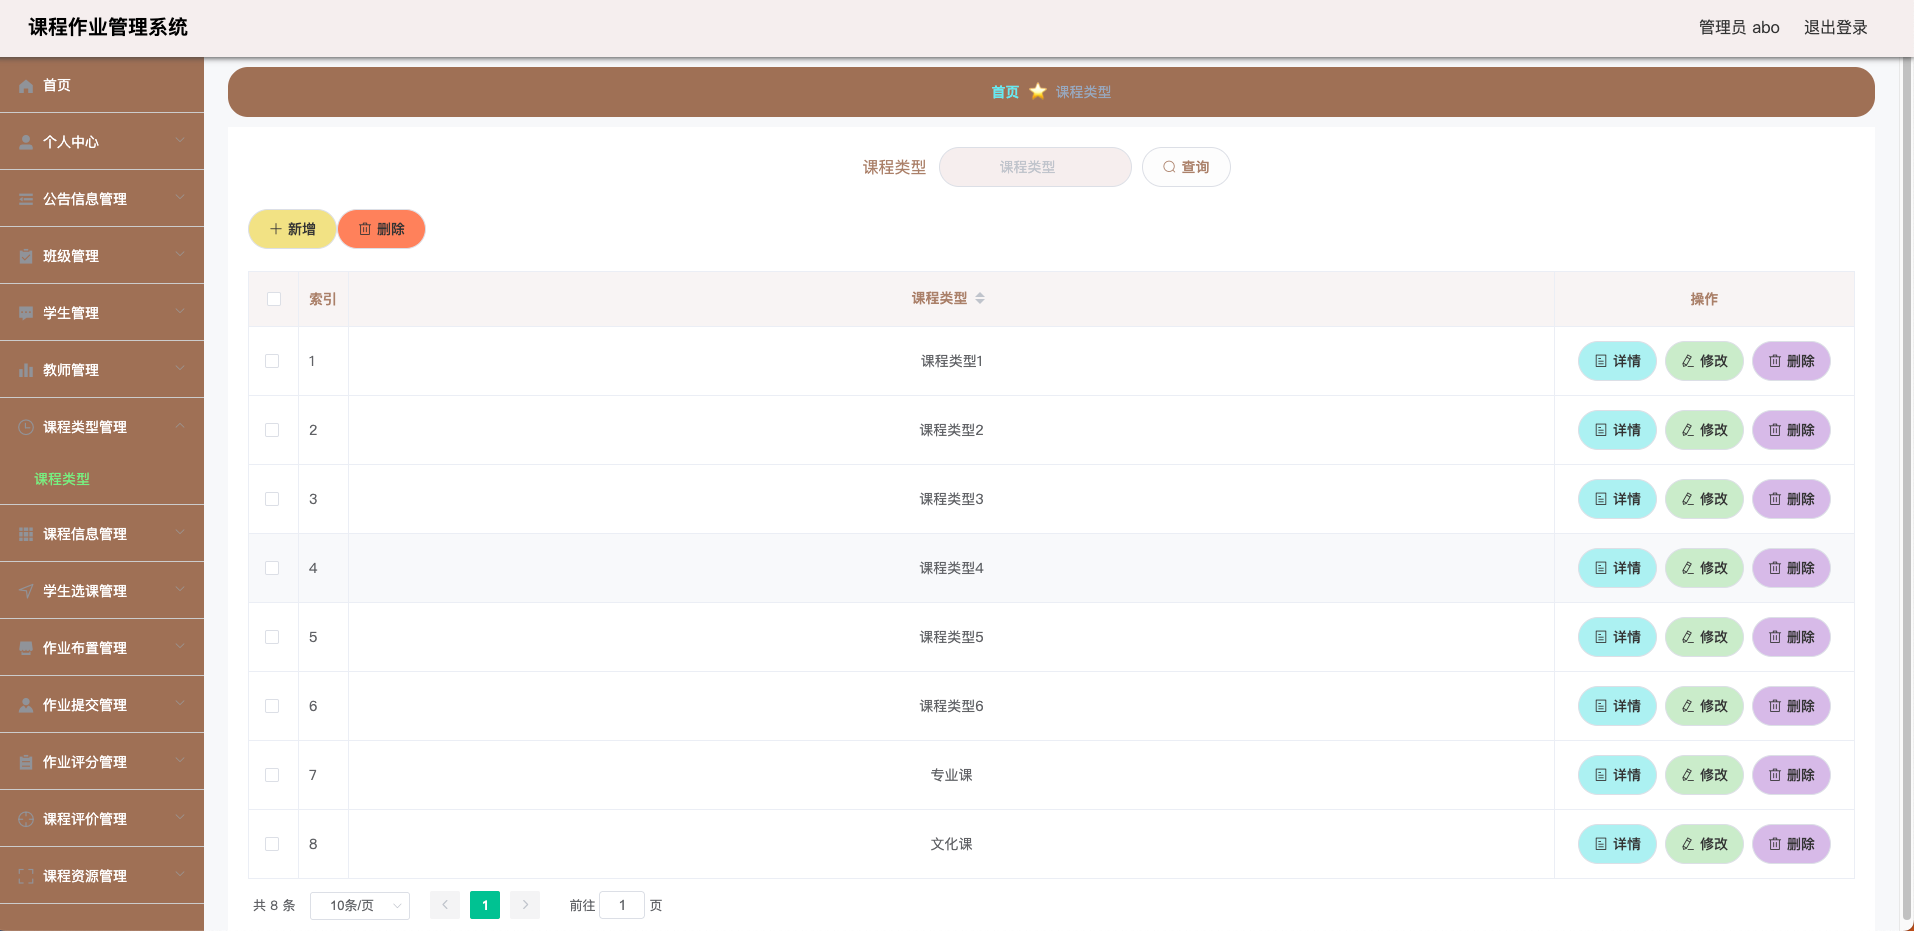This screenshot has width=1914, height=931.
Task: Click the icon beside 作业布置管理
Action: click(26, 648)
